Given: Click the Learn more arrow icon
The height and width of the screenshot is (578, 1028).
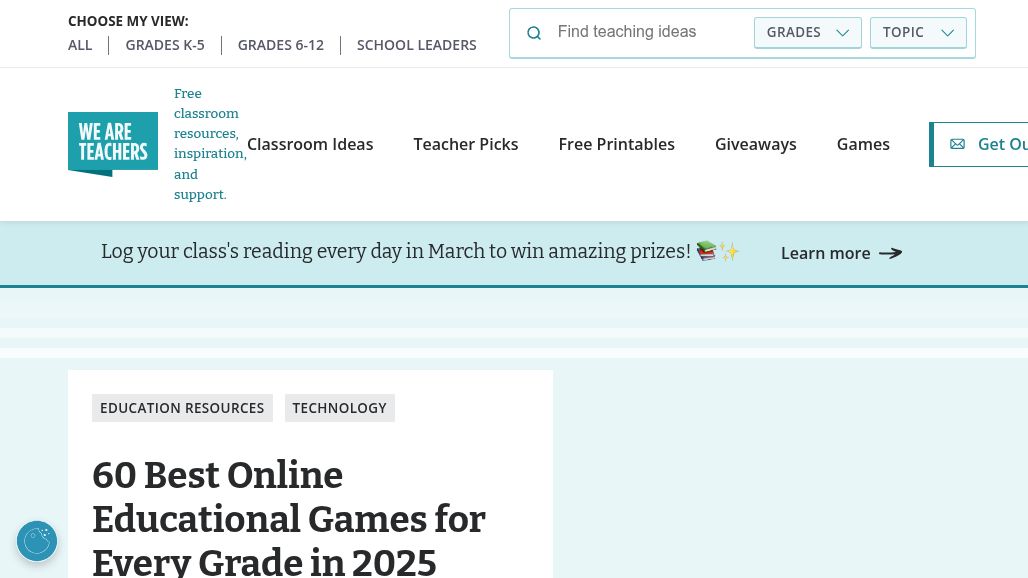Looking at the screenshot, I should (890, 253).
